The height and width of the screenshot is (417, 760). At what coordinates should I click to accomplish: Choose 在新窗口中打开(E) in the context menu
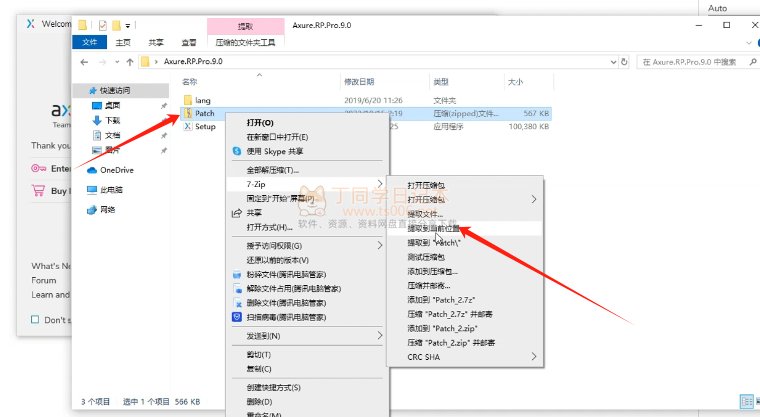[x=277, y=137]
